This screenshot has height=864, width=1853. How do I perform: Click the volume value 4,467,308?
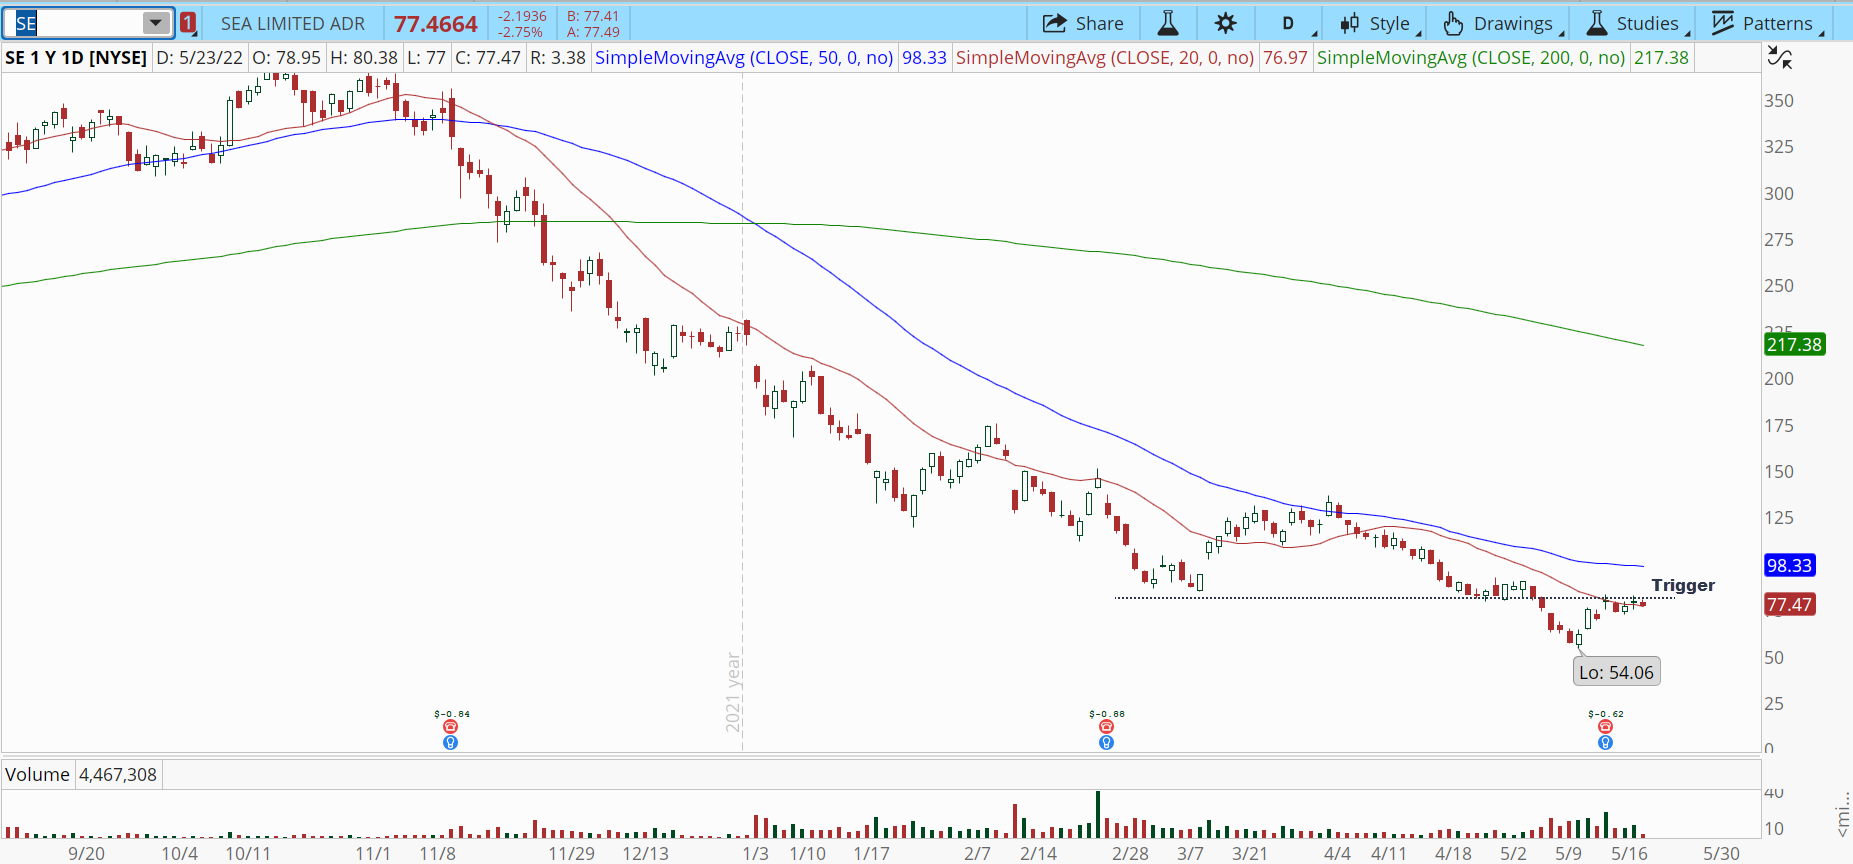(x=118, y=775)
